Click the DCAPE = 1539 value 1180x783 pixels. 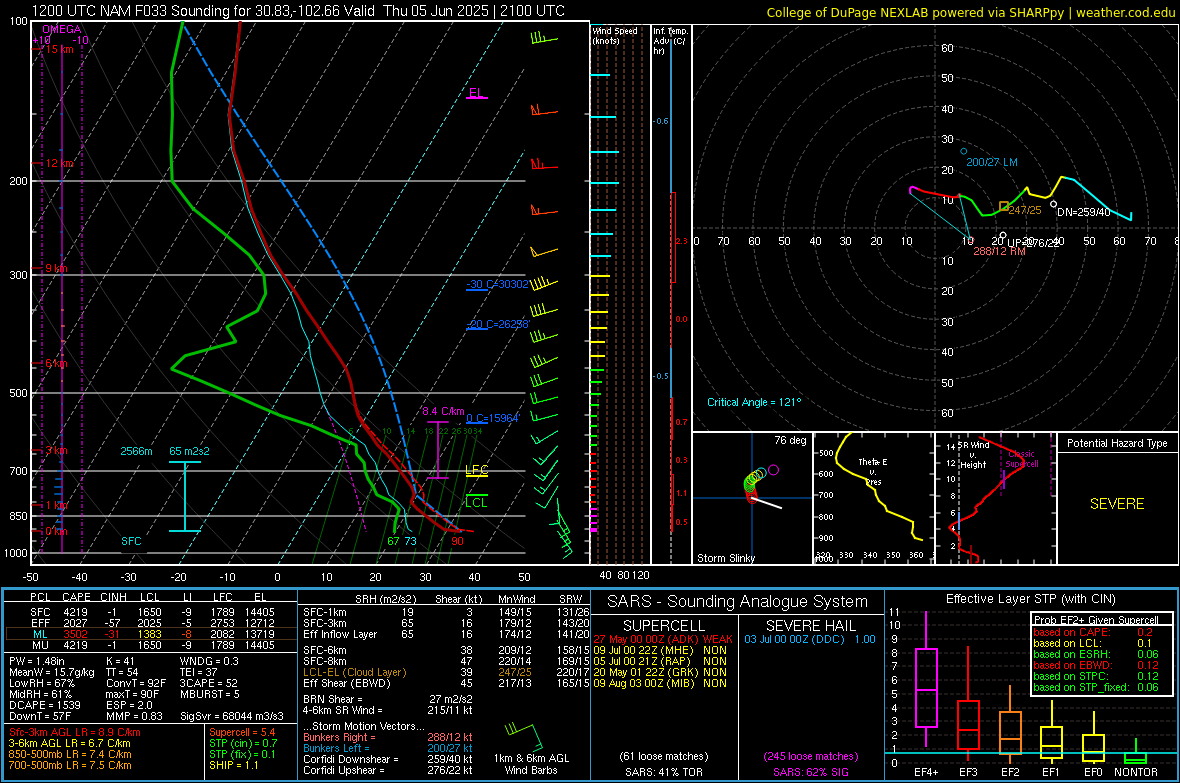(x=44, y=705)
